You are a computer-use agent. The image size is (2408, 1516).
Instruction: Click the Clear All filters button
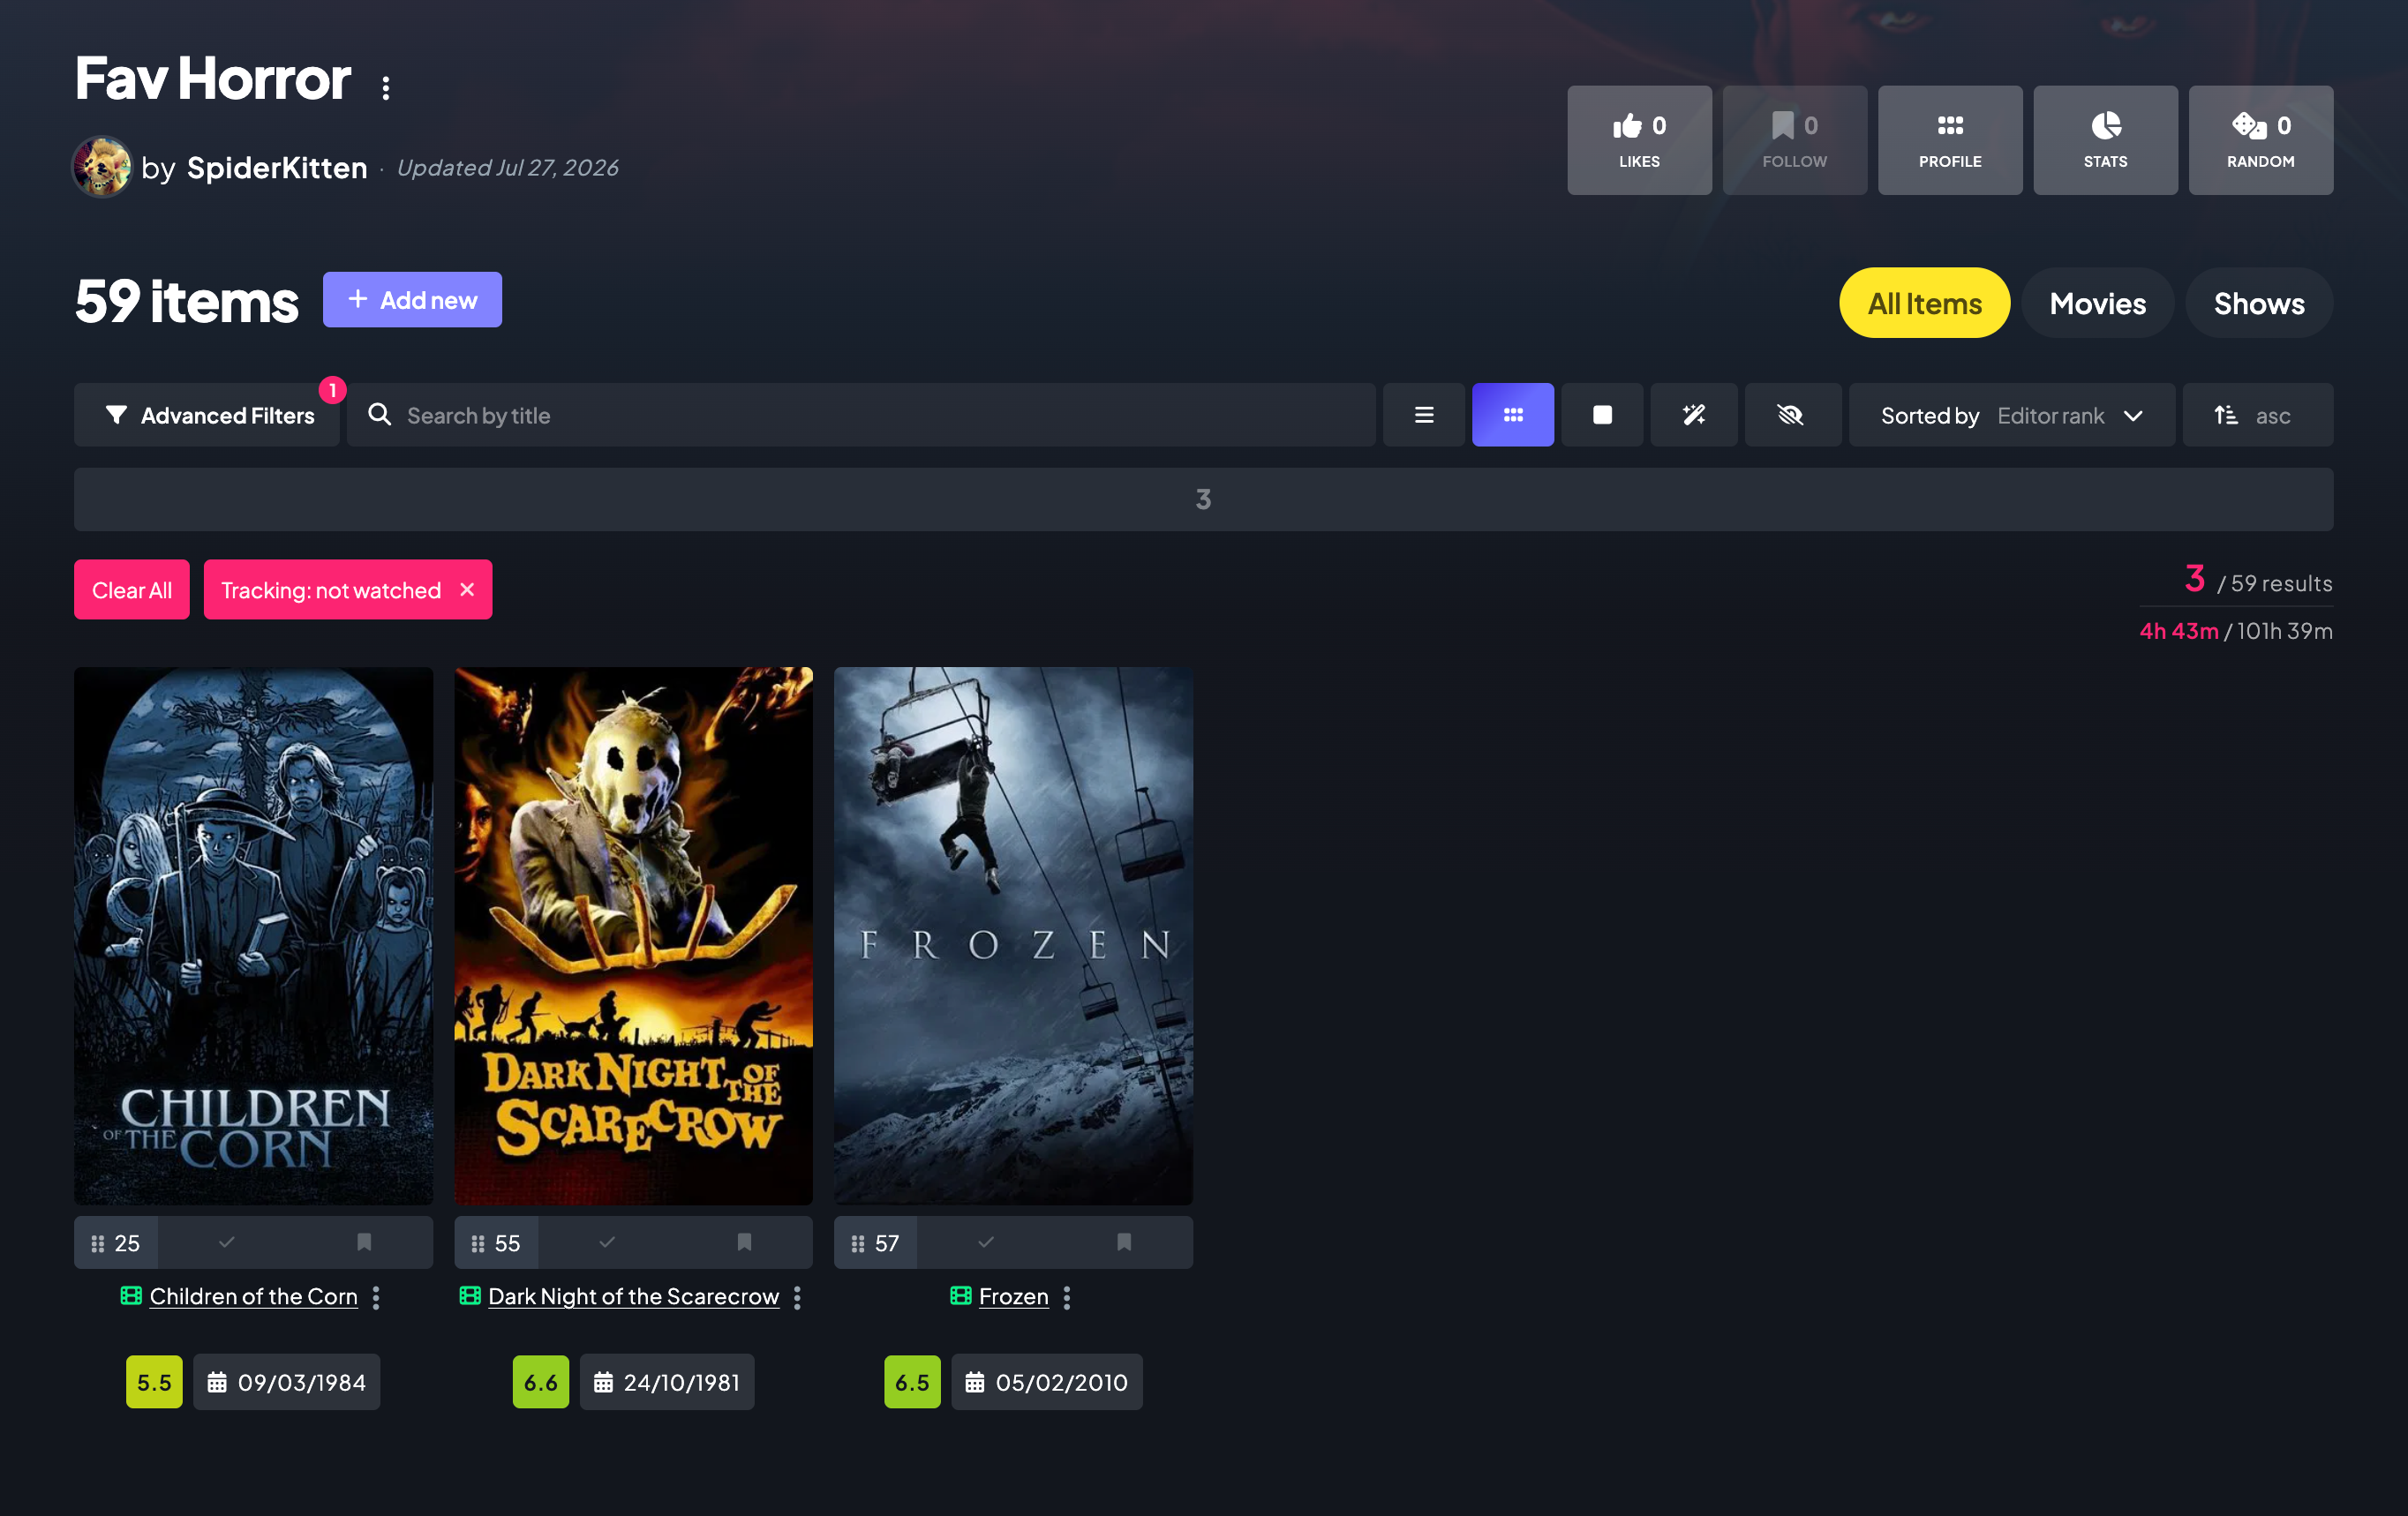(x=132, y=590)
